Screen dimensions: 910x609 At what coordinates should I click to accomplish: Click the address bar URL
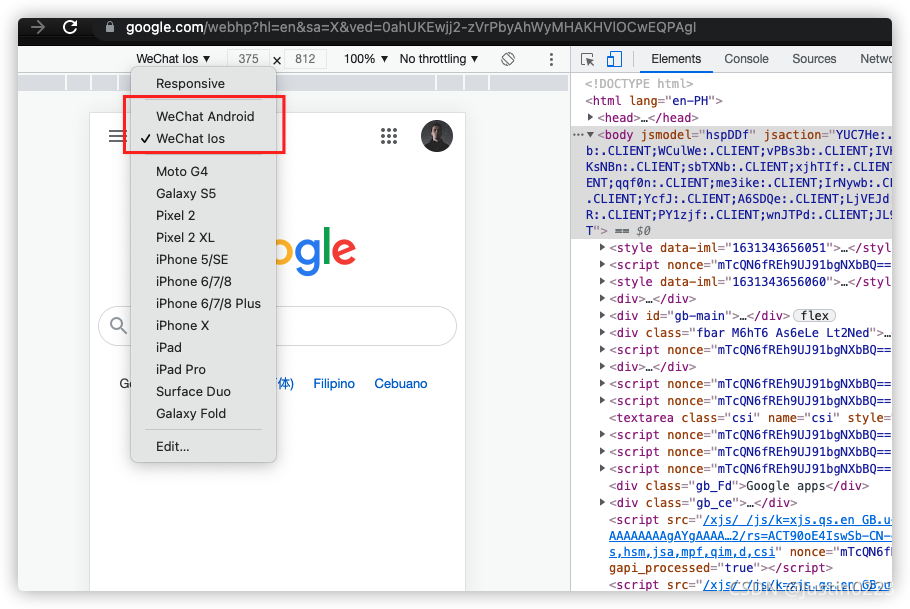(x=410, y=27)
